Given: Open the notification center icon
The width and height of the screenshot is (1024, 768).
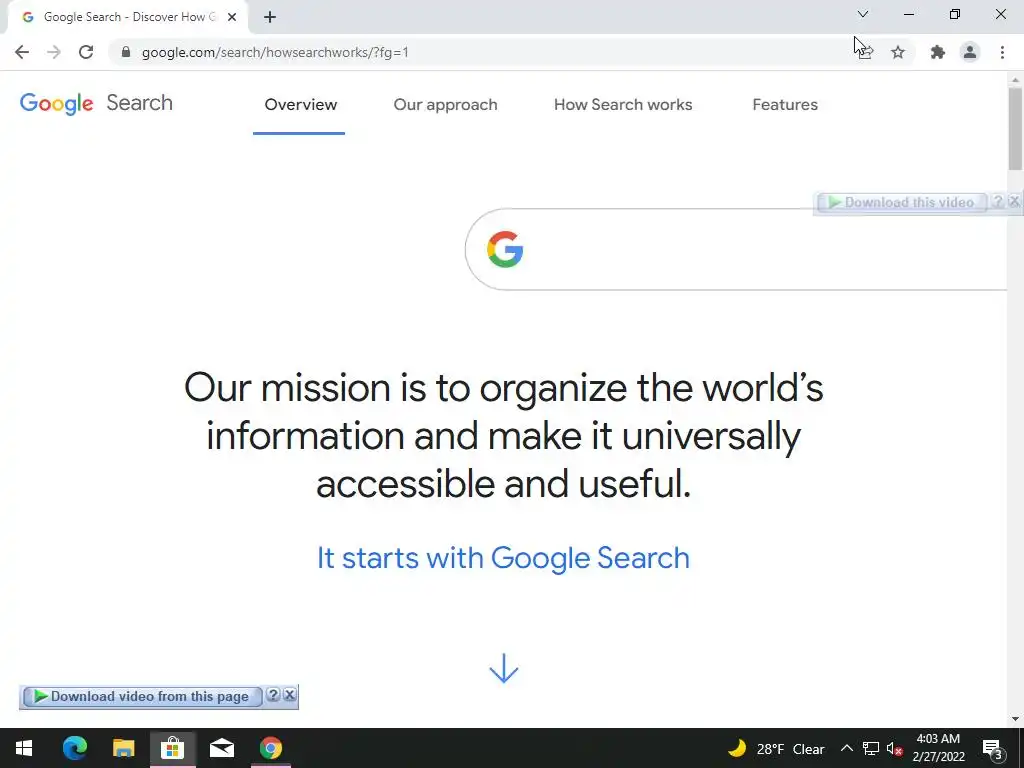Looking at the screenshot, I should (993, 748).
